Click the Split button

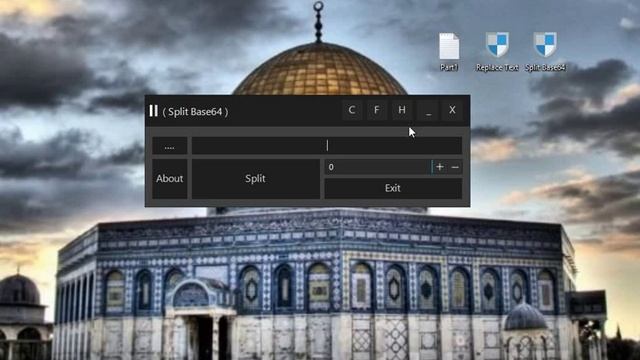[256, 179]
